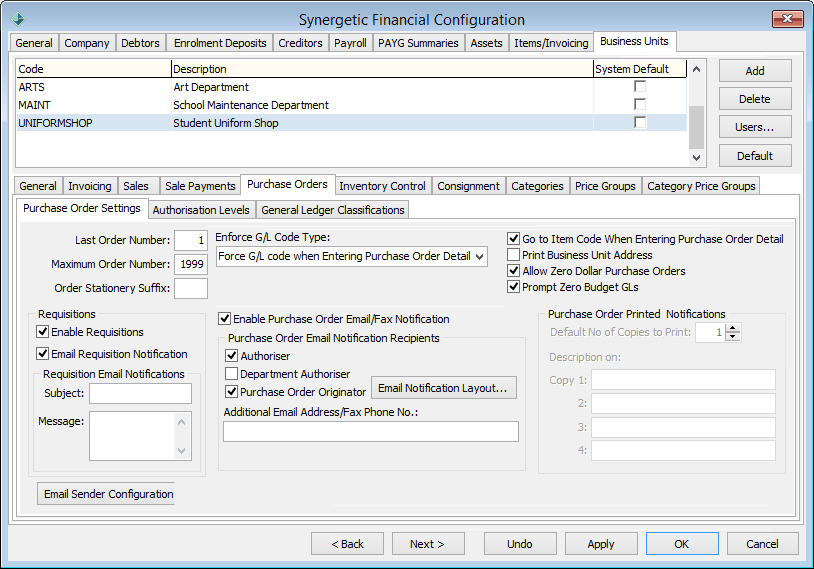Open Category Price Groups tab
The height and width of the screenshot is (569, 814).
(701, 186)
